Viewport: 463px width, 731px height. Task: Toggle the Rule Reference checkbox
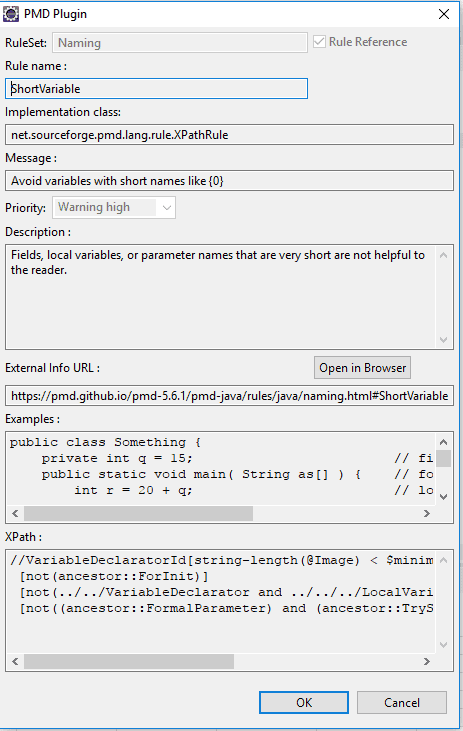click(x=319, y=41)
